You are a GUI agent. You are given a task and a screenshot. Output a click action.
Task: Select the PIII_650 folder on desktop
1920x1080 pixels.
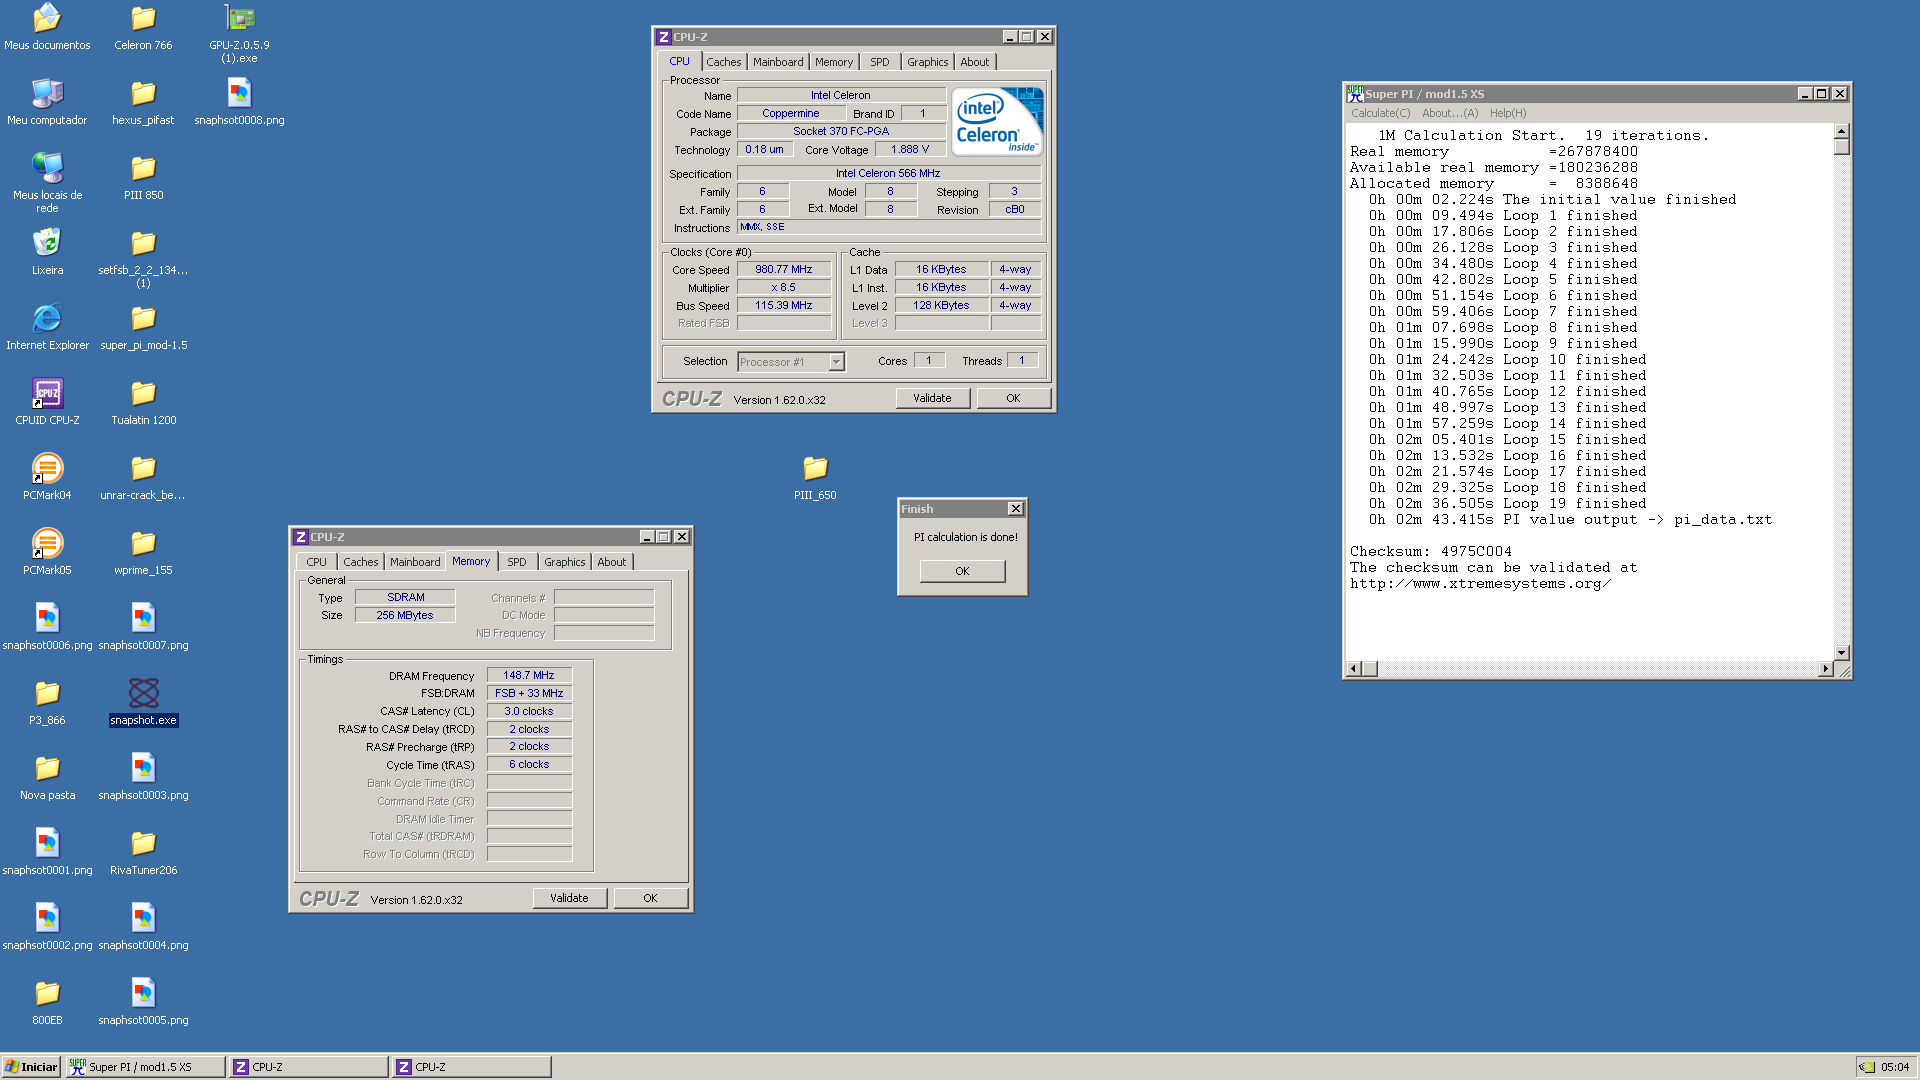click(x=815, y=477)
